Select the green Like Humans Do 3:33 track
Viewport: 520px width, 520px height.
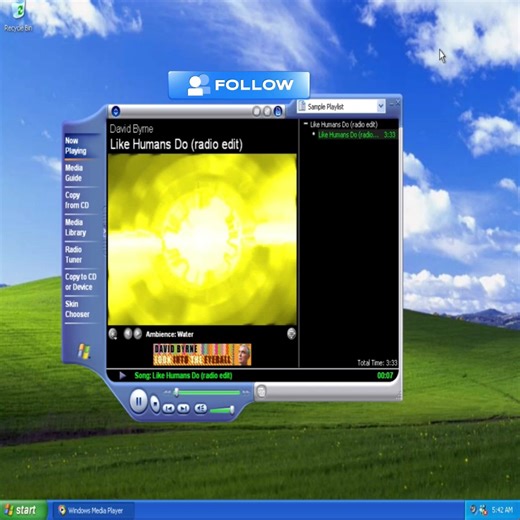[x=356, y=135]
